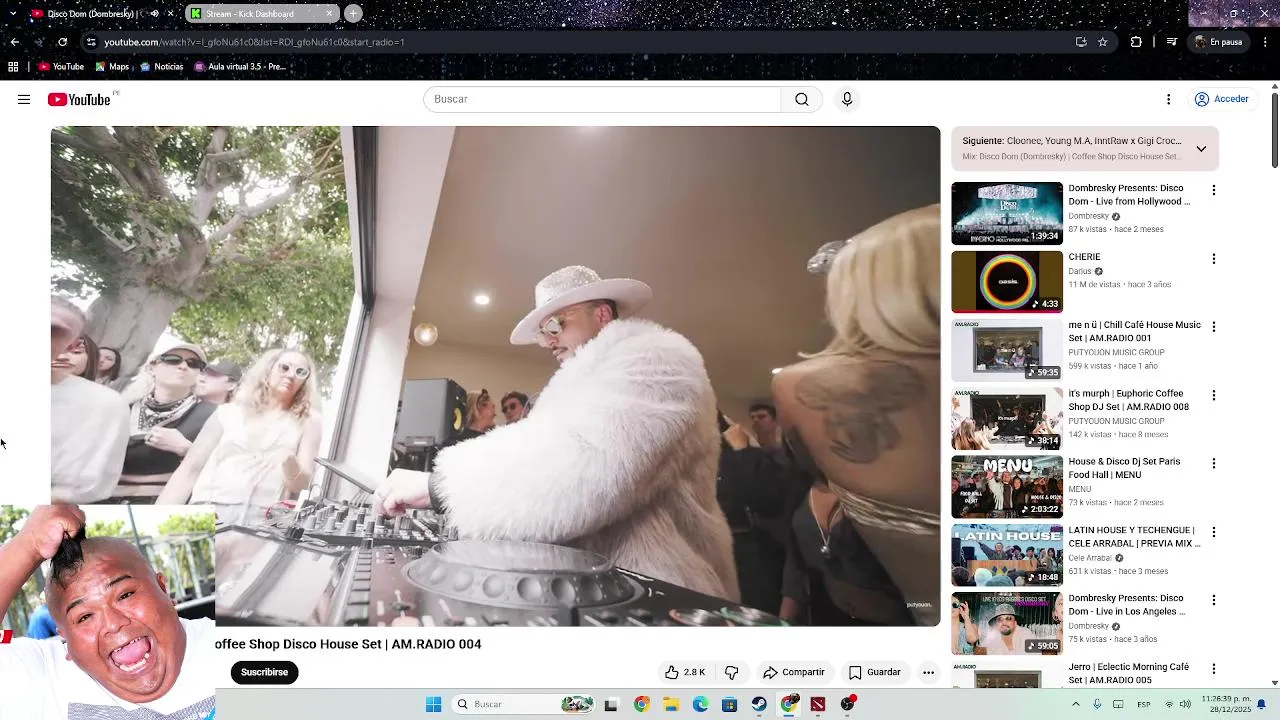Click the taskbar Buscar search box
Screen dimensions: 1280x720
coord(523,704)
